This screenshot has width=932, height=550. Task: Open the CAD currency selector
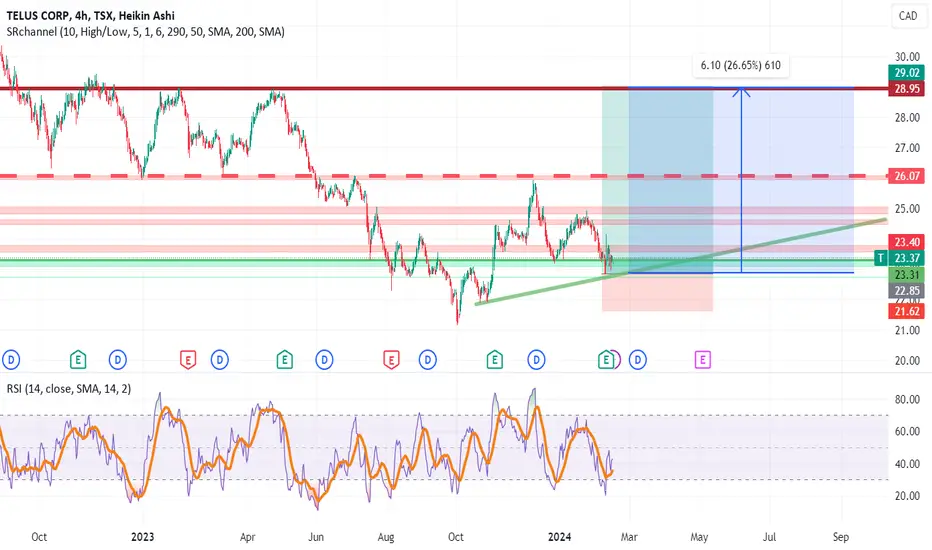click(908, 16)
